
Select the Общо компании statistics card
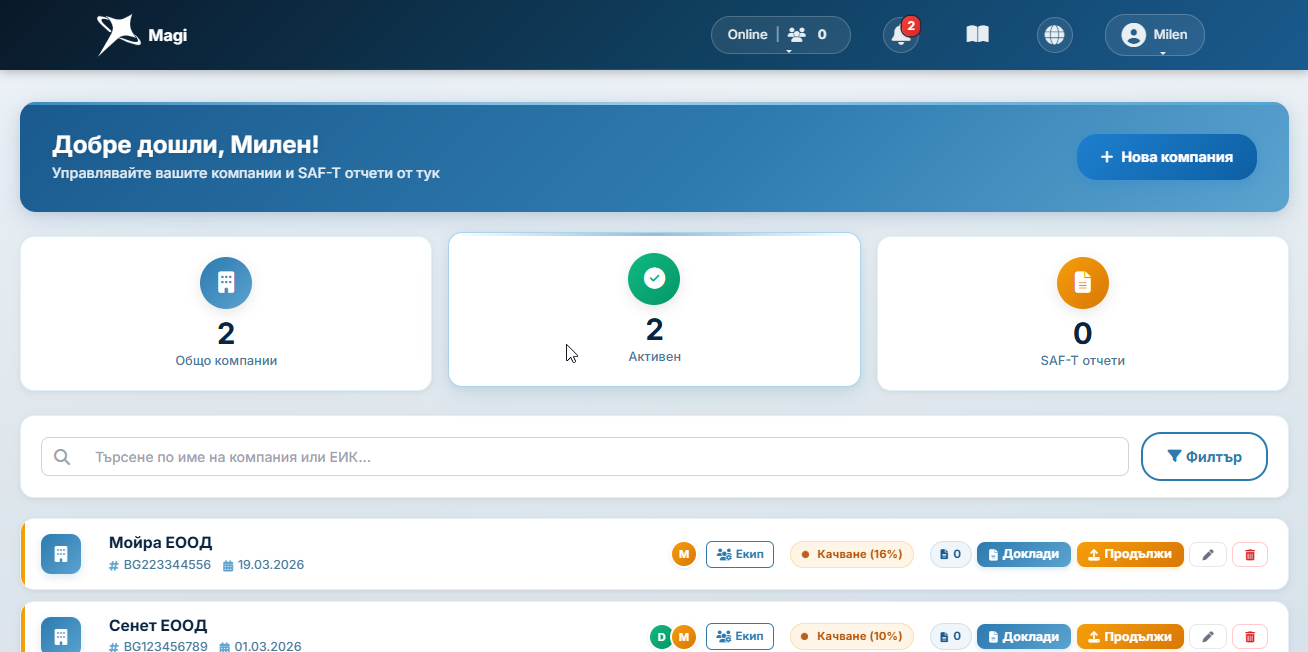[x=226, y=313]
